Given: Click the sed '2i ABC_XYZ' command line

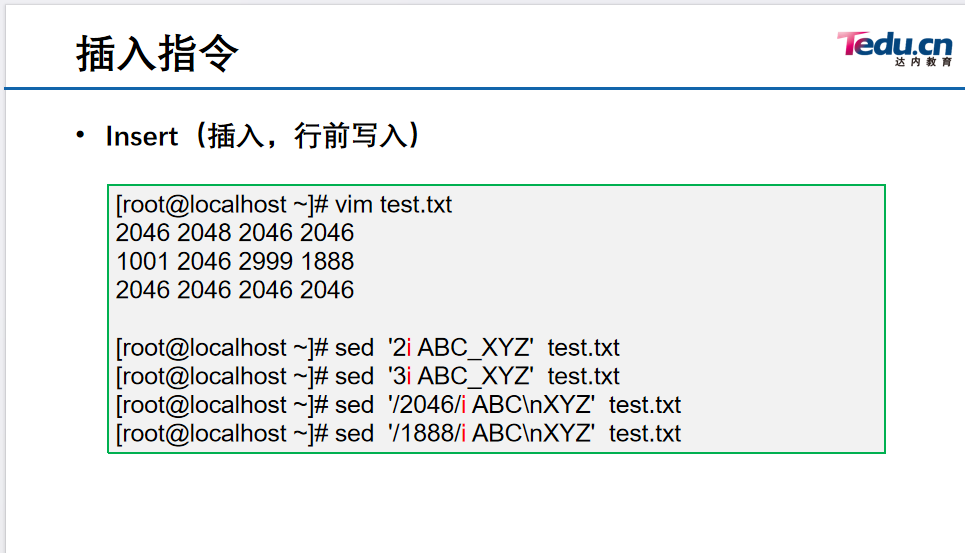Looking at the screenshot, I should (x=367, y=348).
